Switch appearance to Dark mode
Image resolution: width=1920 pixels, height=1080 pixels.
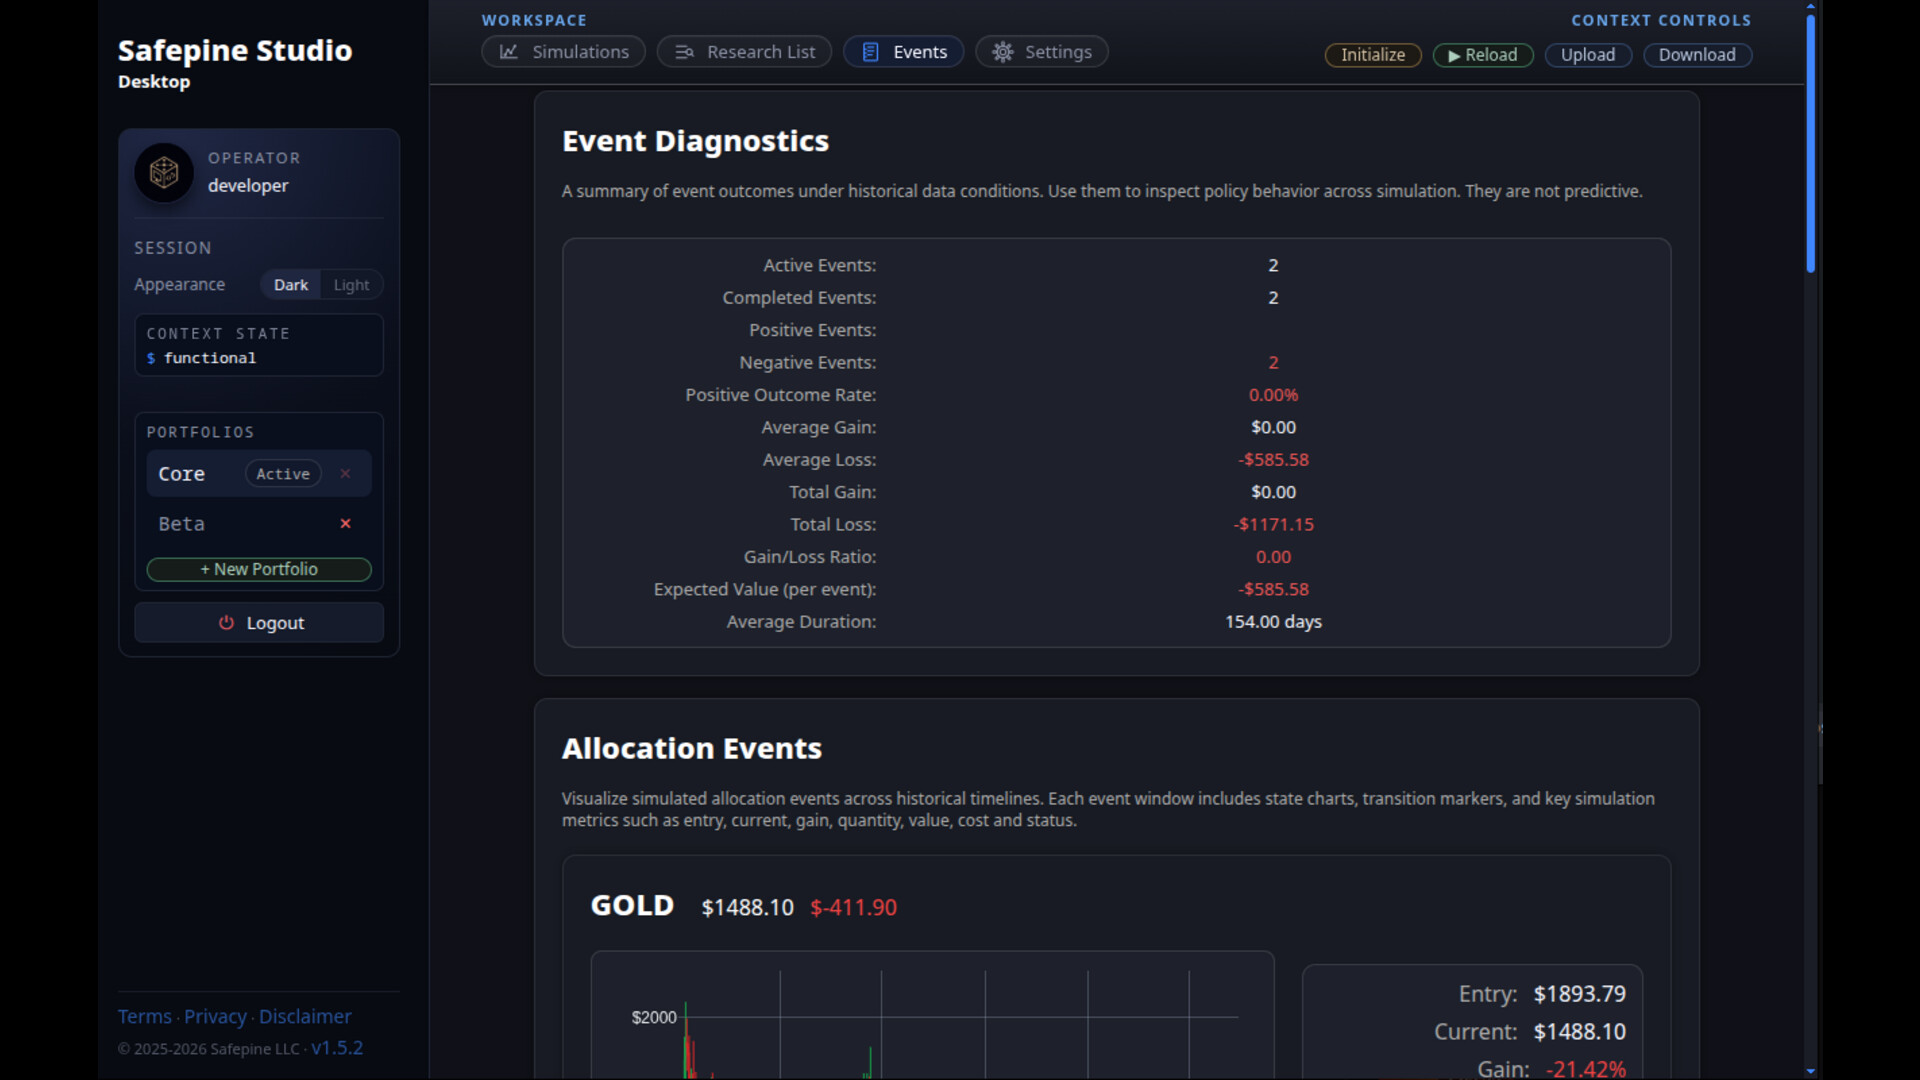coord(291,285)
